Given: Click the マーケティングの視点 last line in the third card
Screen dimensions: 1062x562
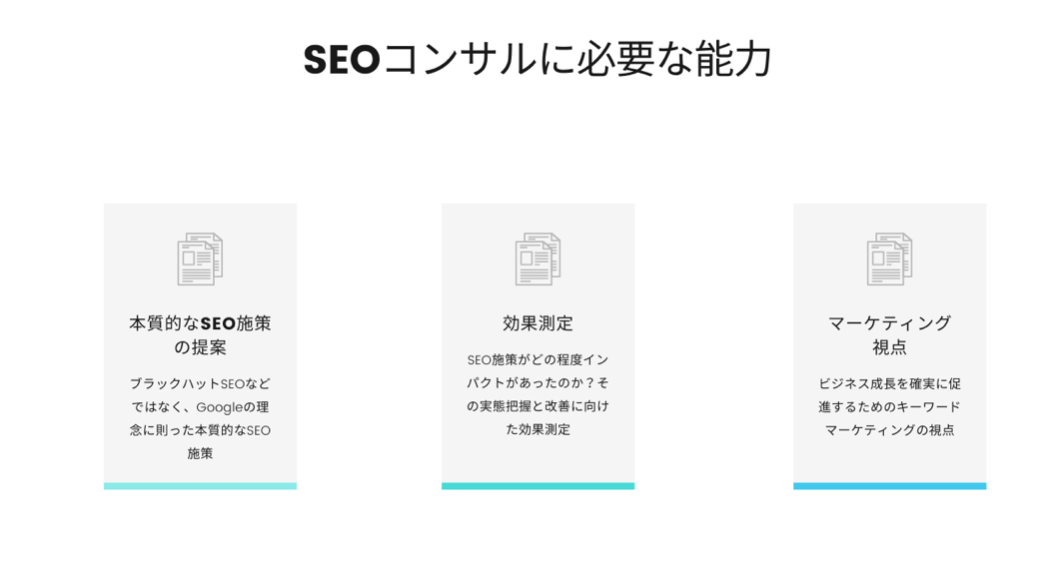Looking at the screenshot, I should tap(889, 430).
